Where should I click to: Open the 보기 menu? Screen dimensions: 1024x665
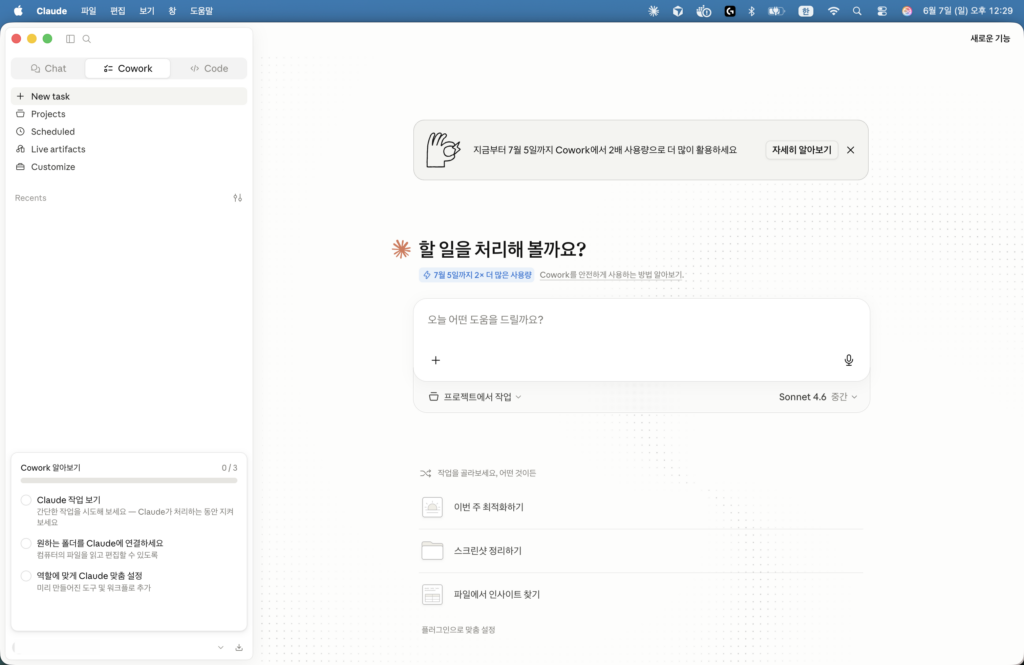147,11
